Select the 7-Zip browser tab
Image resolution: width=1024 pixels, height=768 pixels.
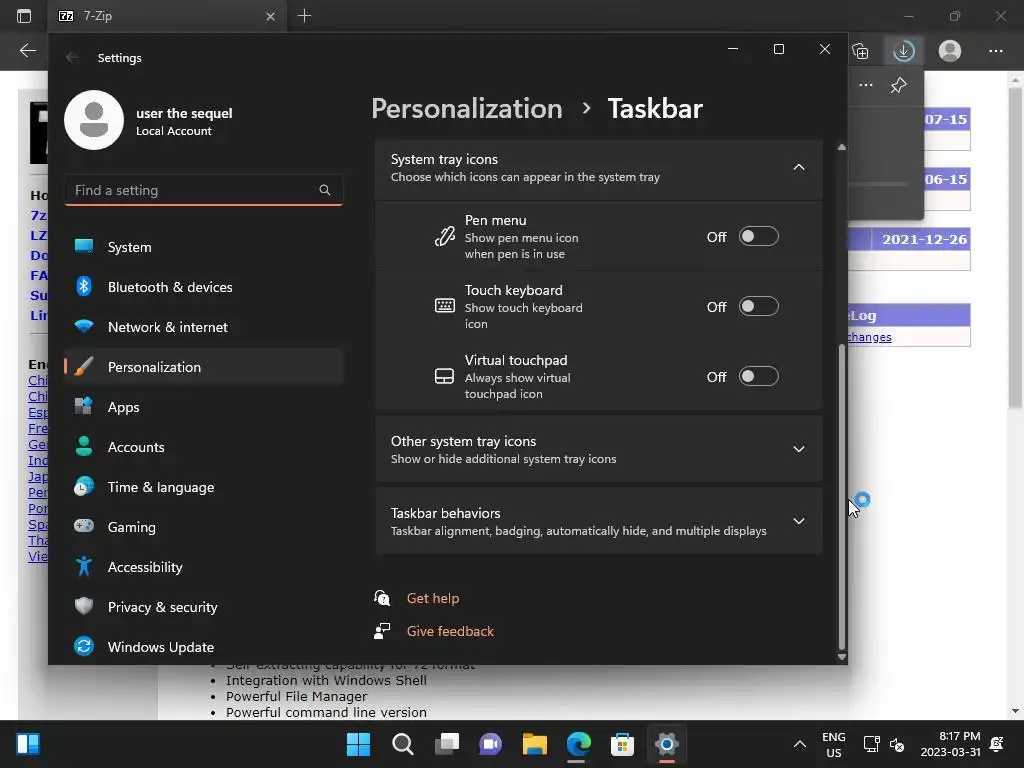(x=167, y=16)
